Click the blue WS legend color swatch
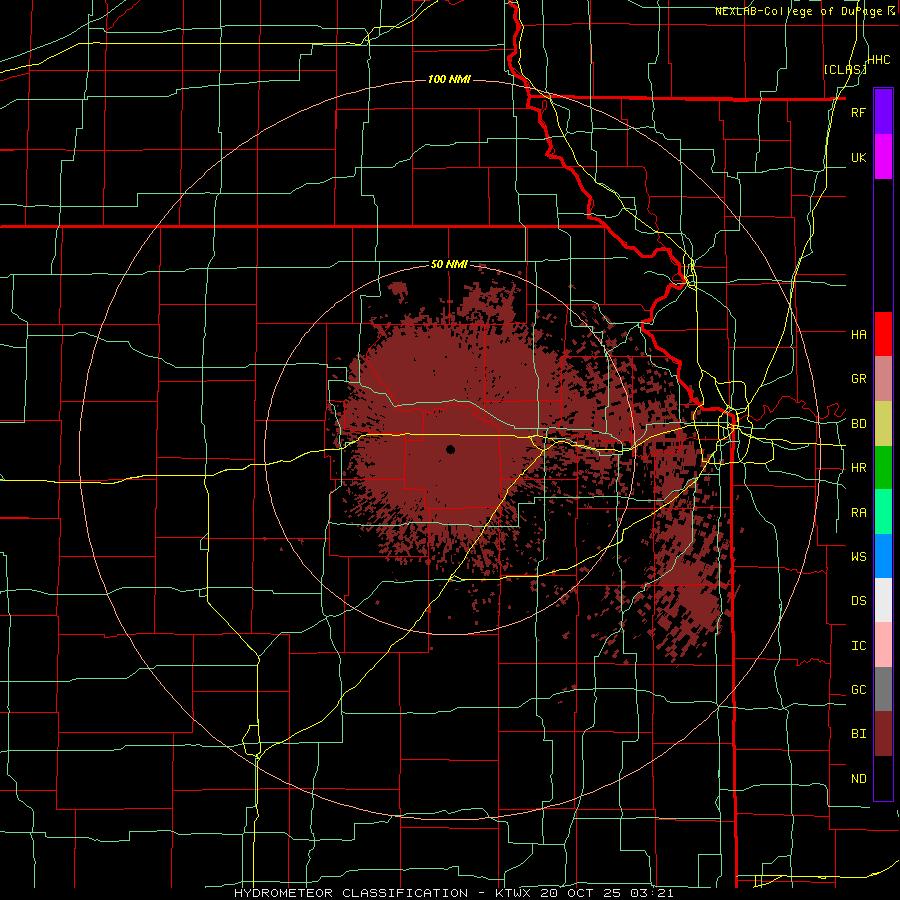 [x=883, y=556]
